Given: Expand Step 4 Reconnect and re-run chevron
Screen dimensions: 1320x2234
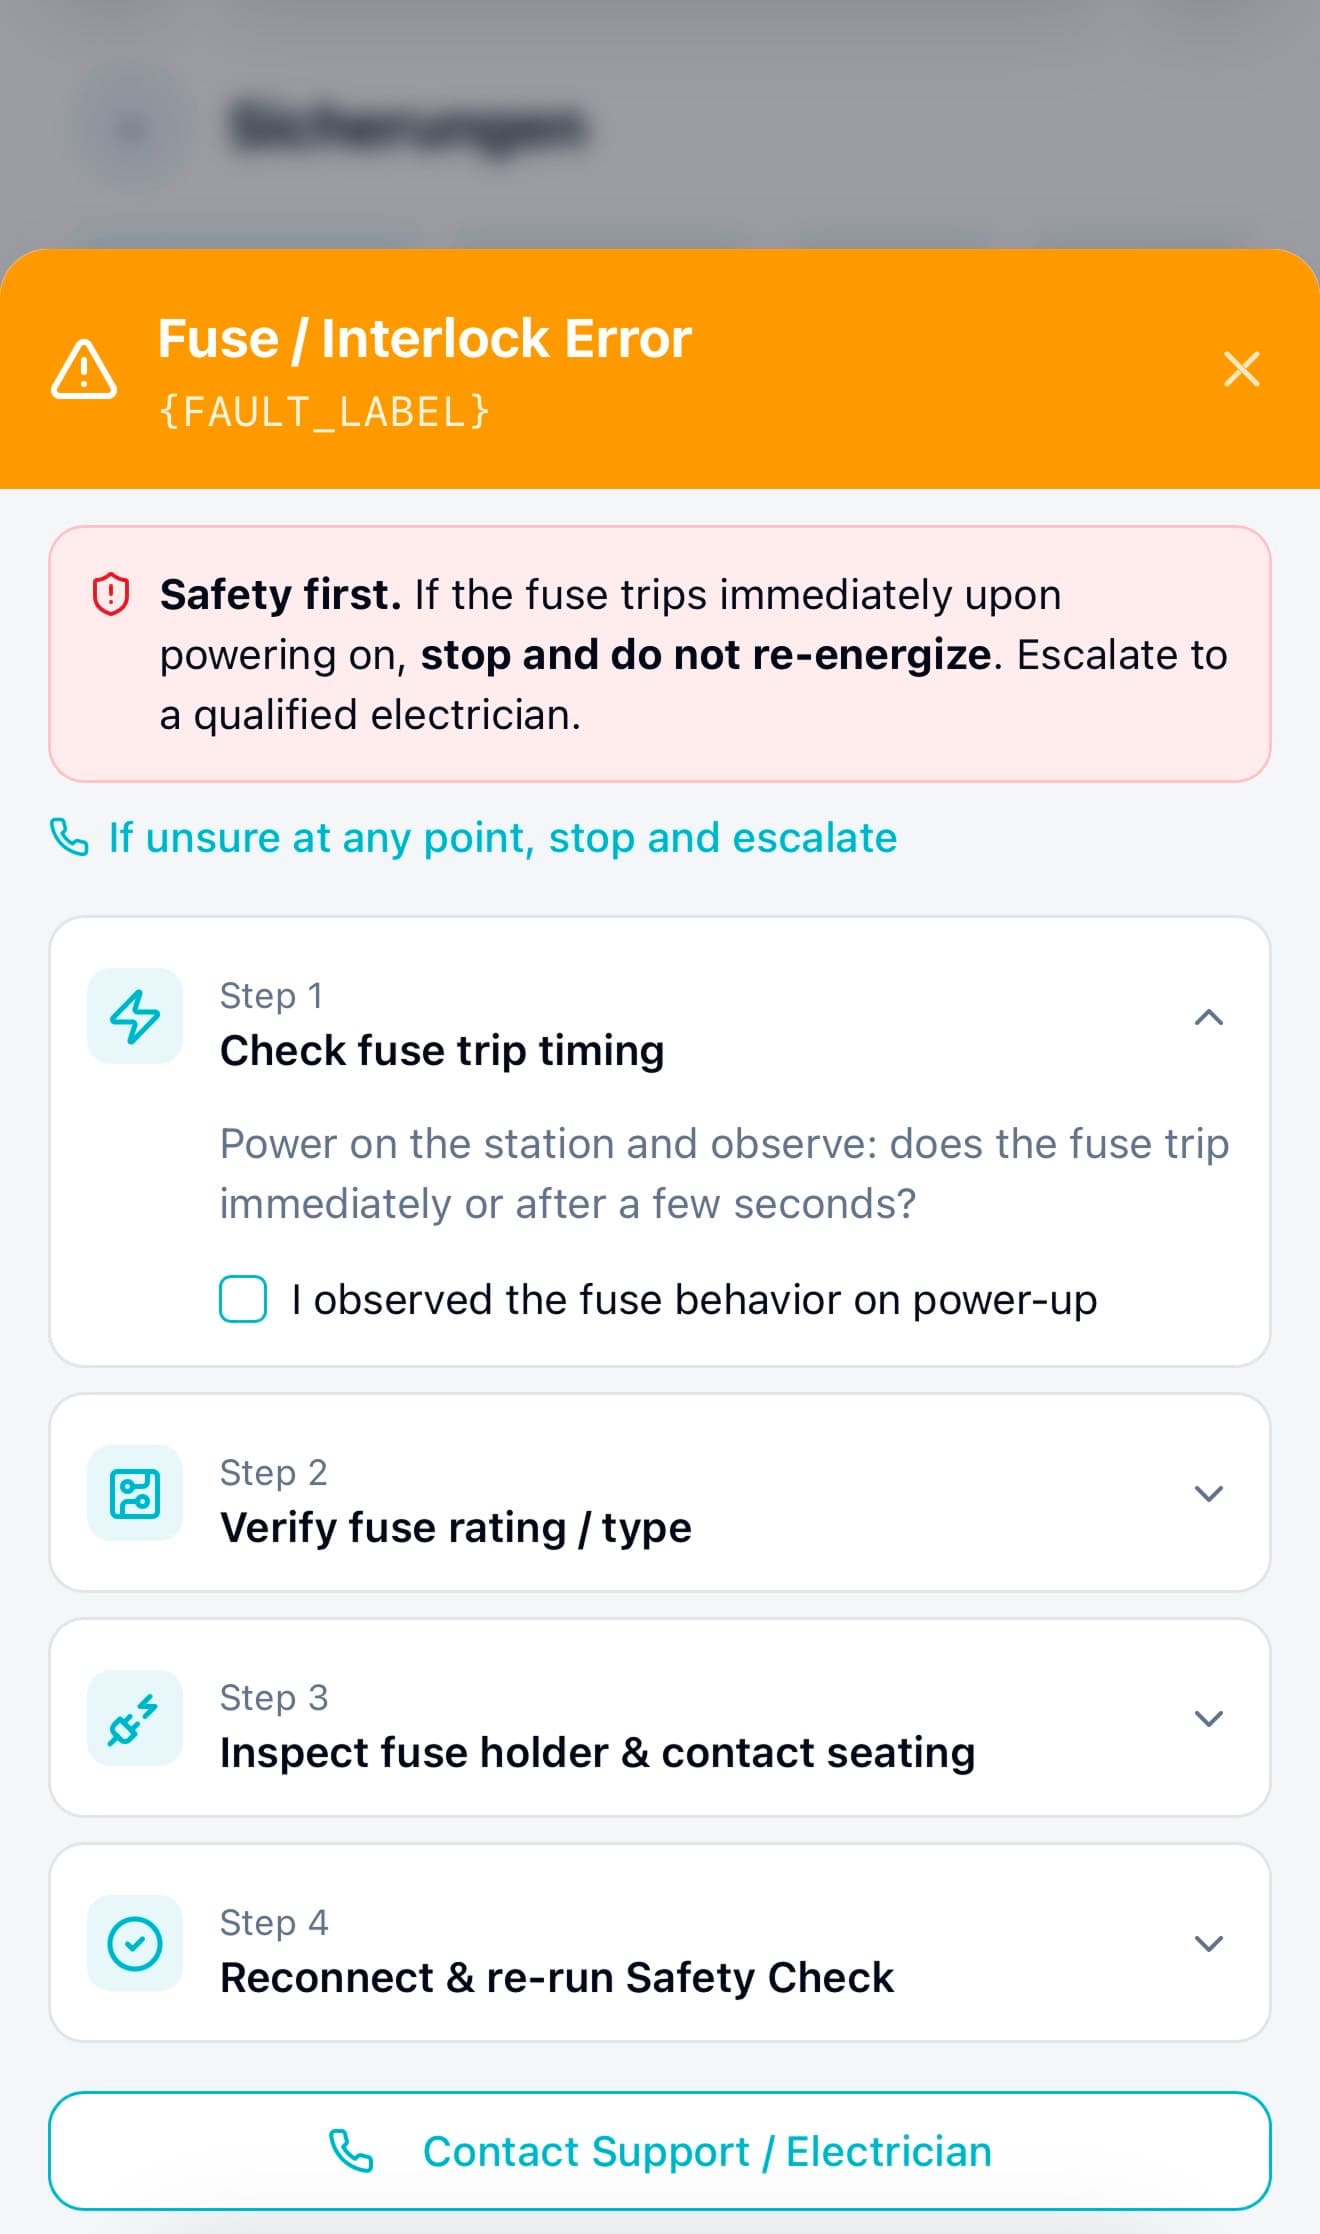Looking at the screenshot, I should coord(1209,1944).
